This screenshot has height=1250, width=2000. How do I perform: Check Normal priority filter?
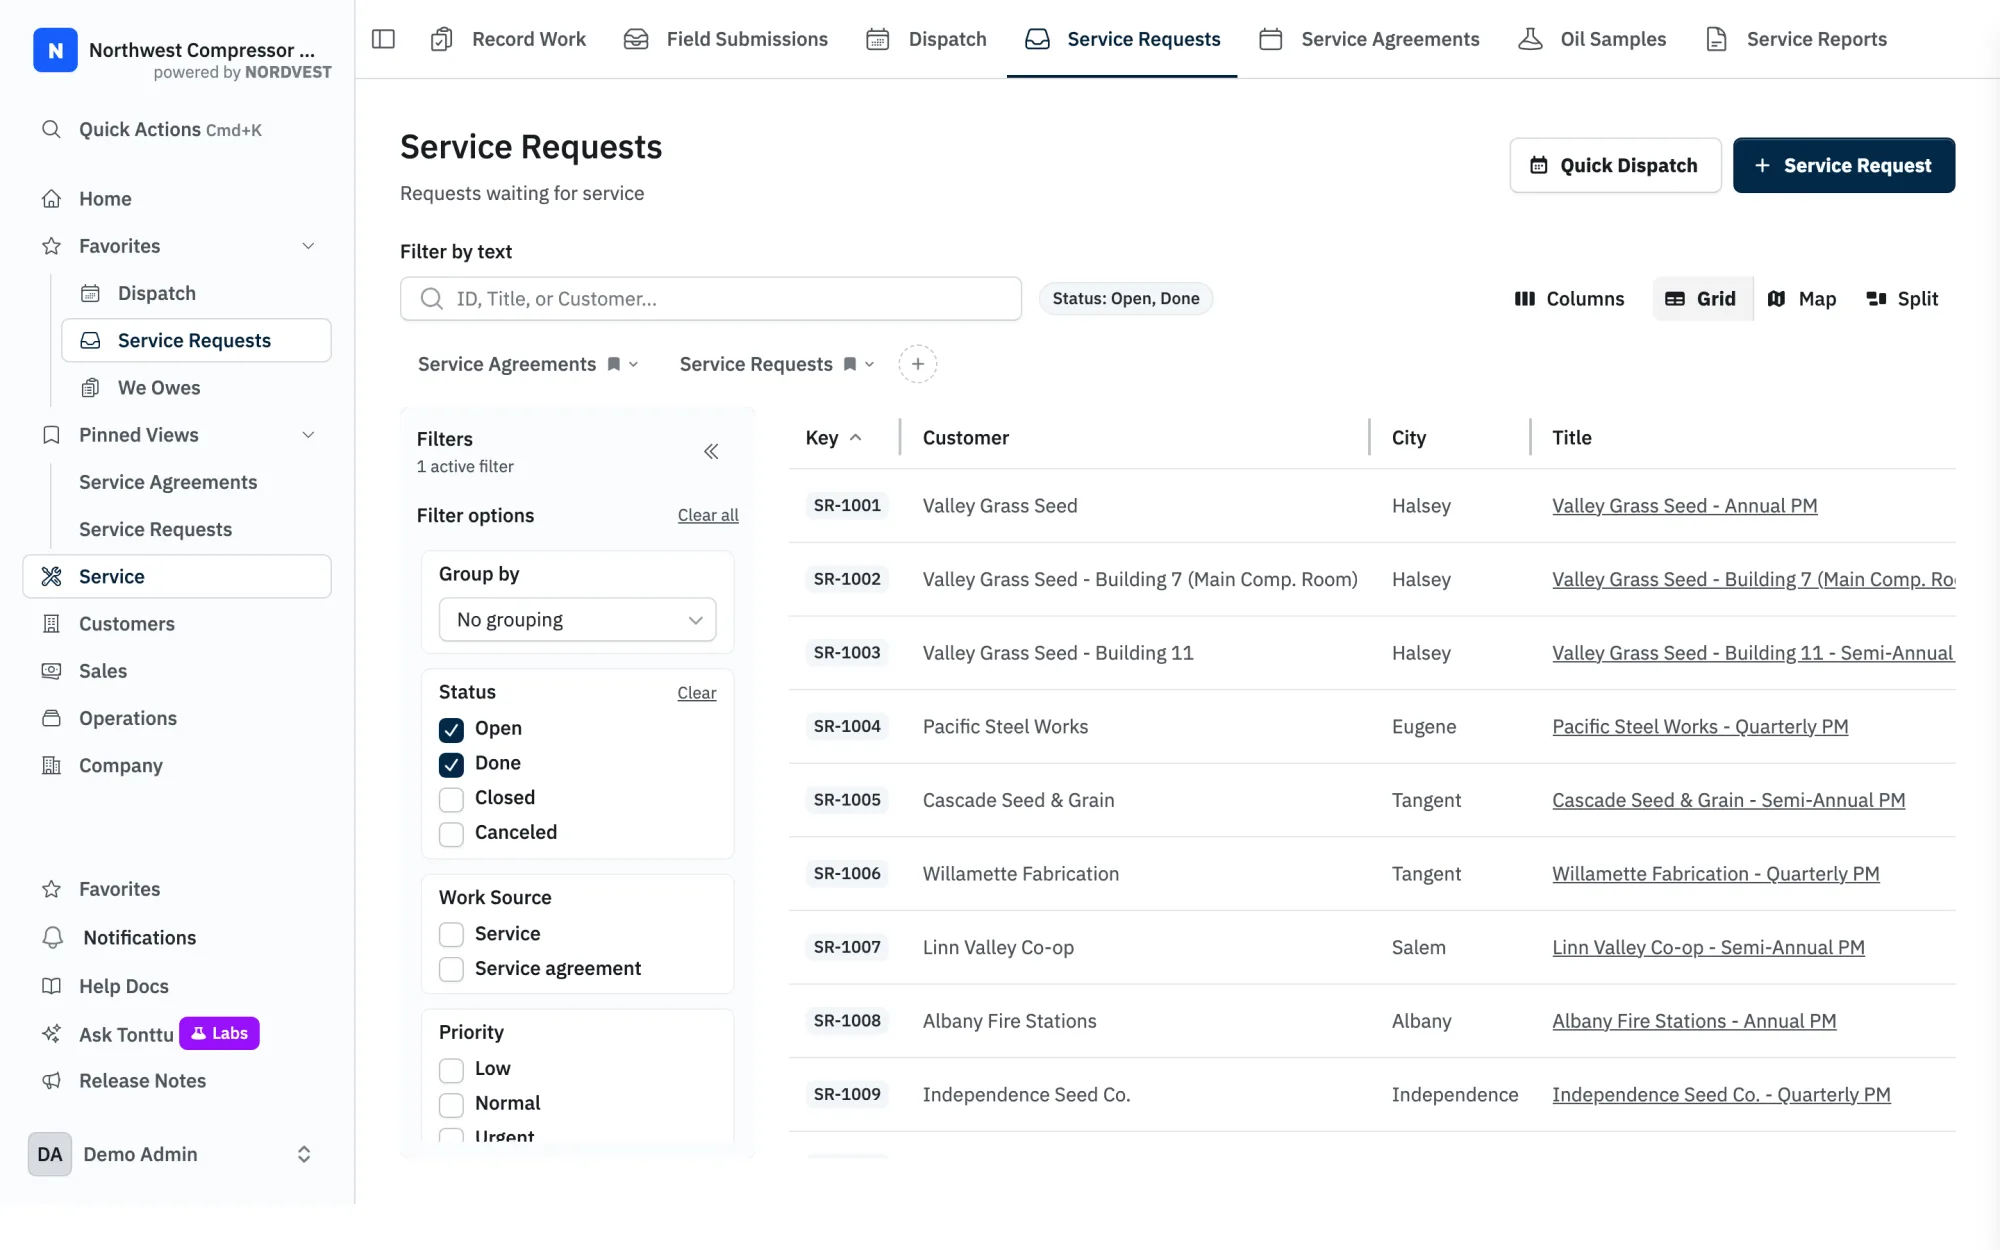tap(451, 1104)
